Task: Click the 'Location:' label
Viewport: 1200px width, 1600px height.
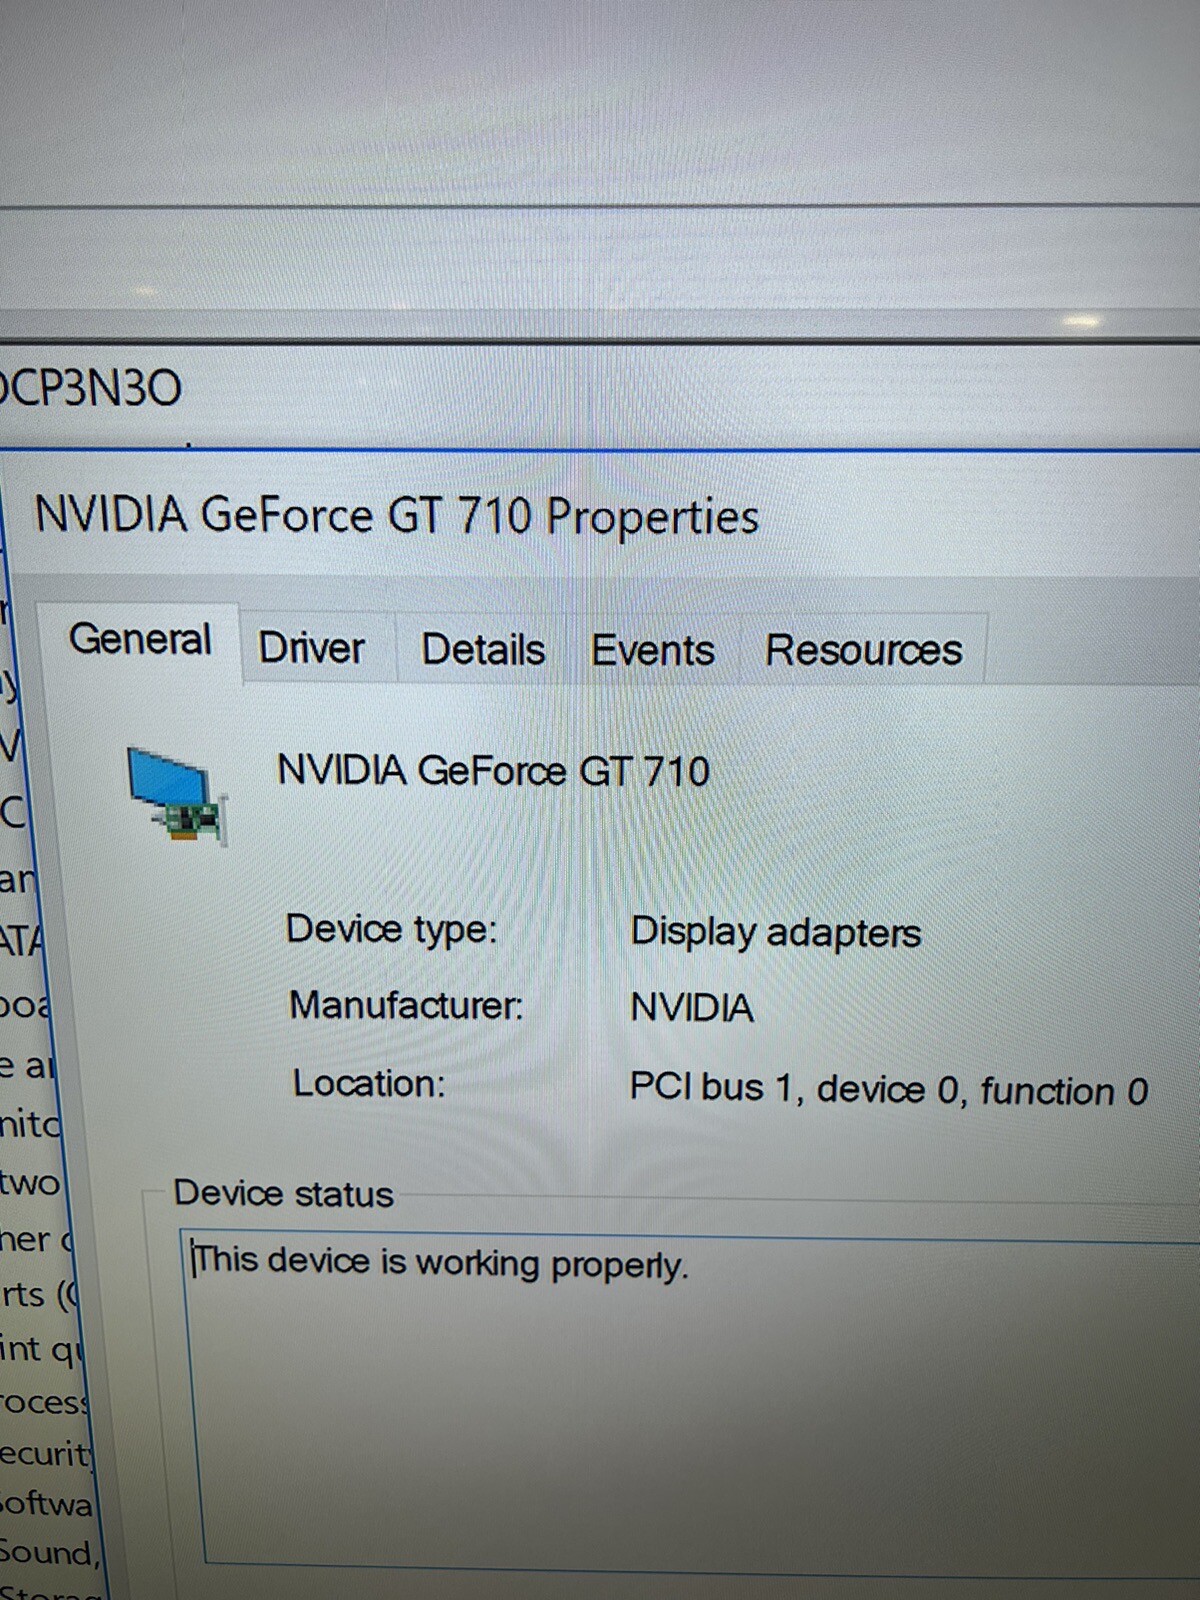Action: (369, 1083)
